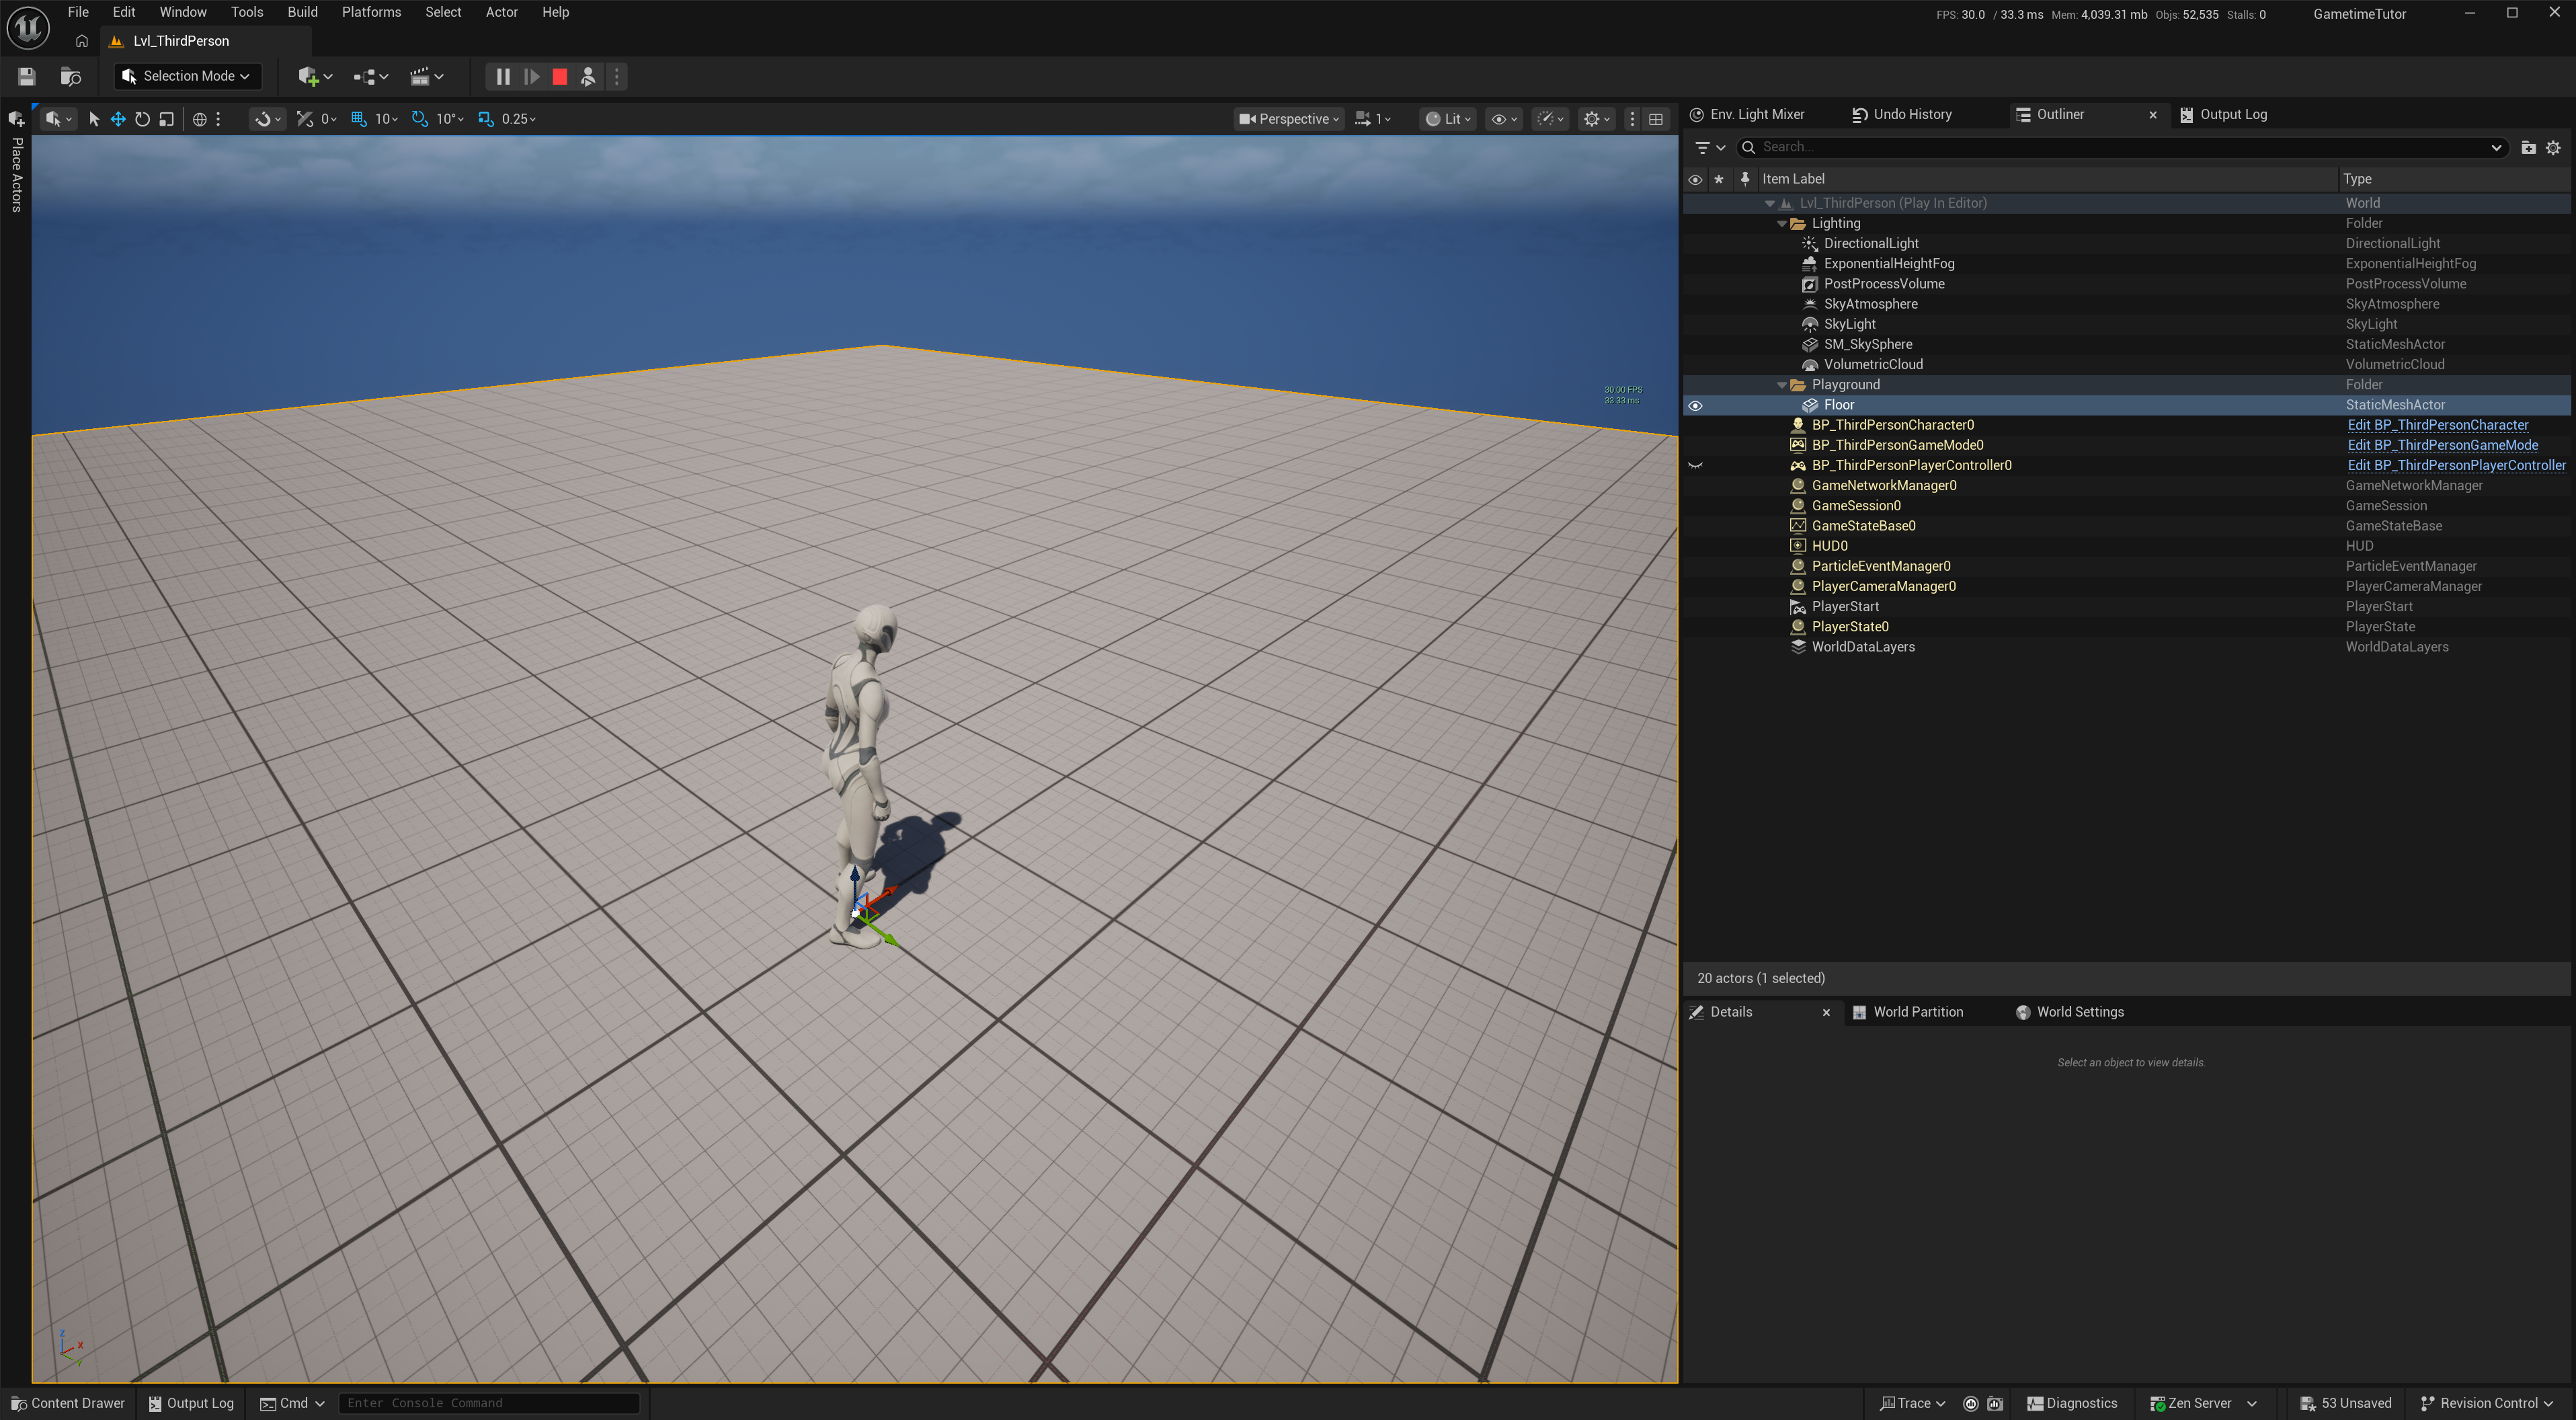Open the Content Drawer
Viewport: 2576px width, 1420px height.
click(68, 1403)
